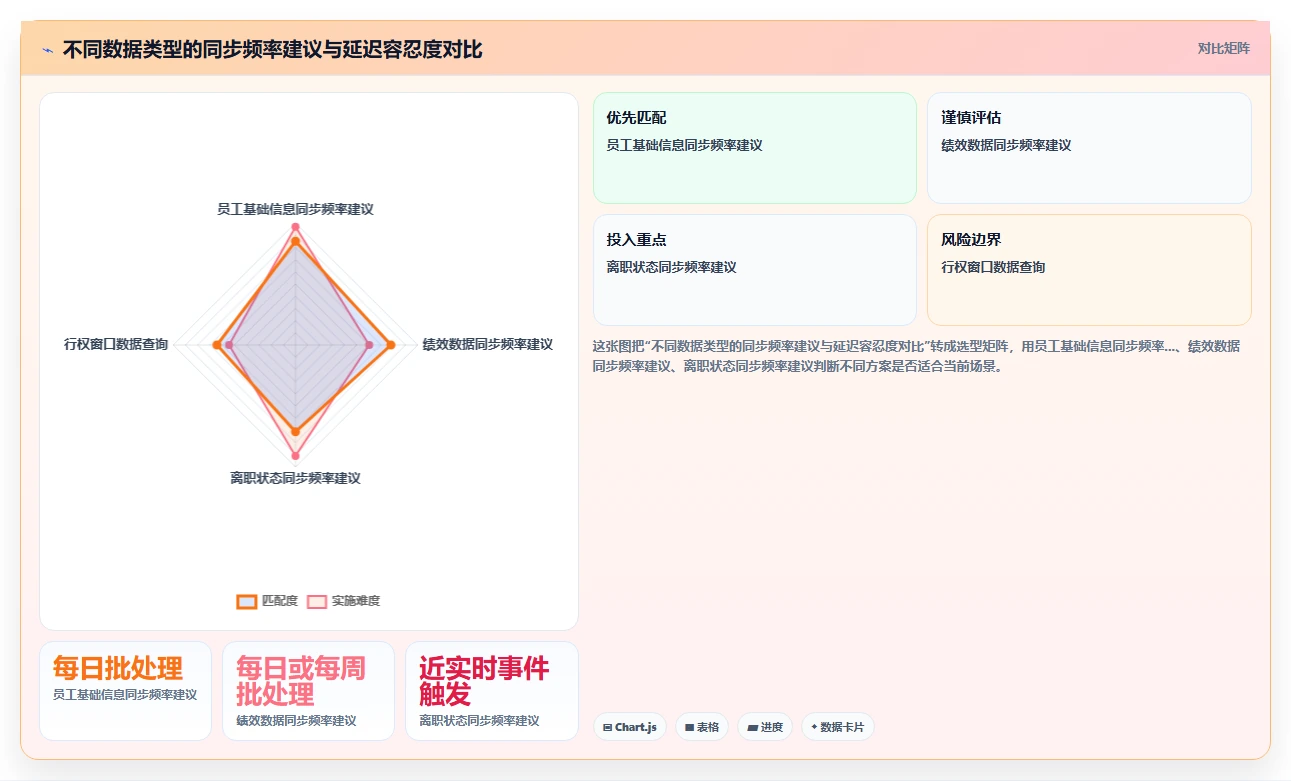
Task: Click 员工基础信息同步频率建议 text in 优先匹配 card
Action: coord(684,145)
